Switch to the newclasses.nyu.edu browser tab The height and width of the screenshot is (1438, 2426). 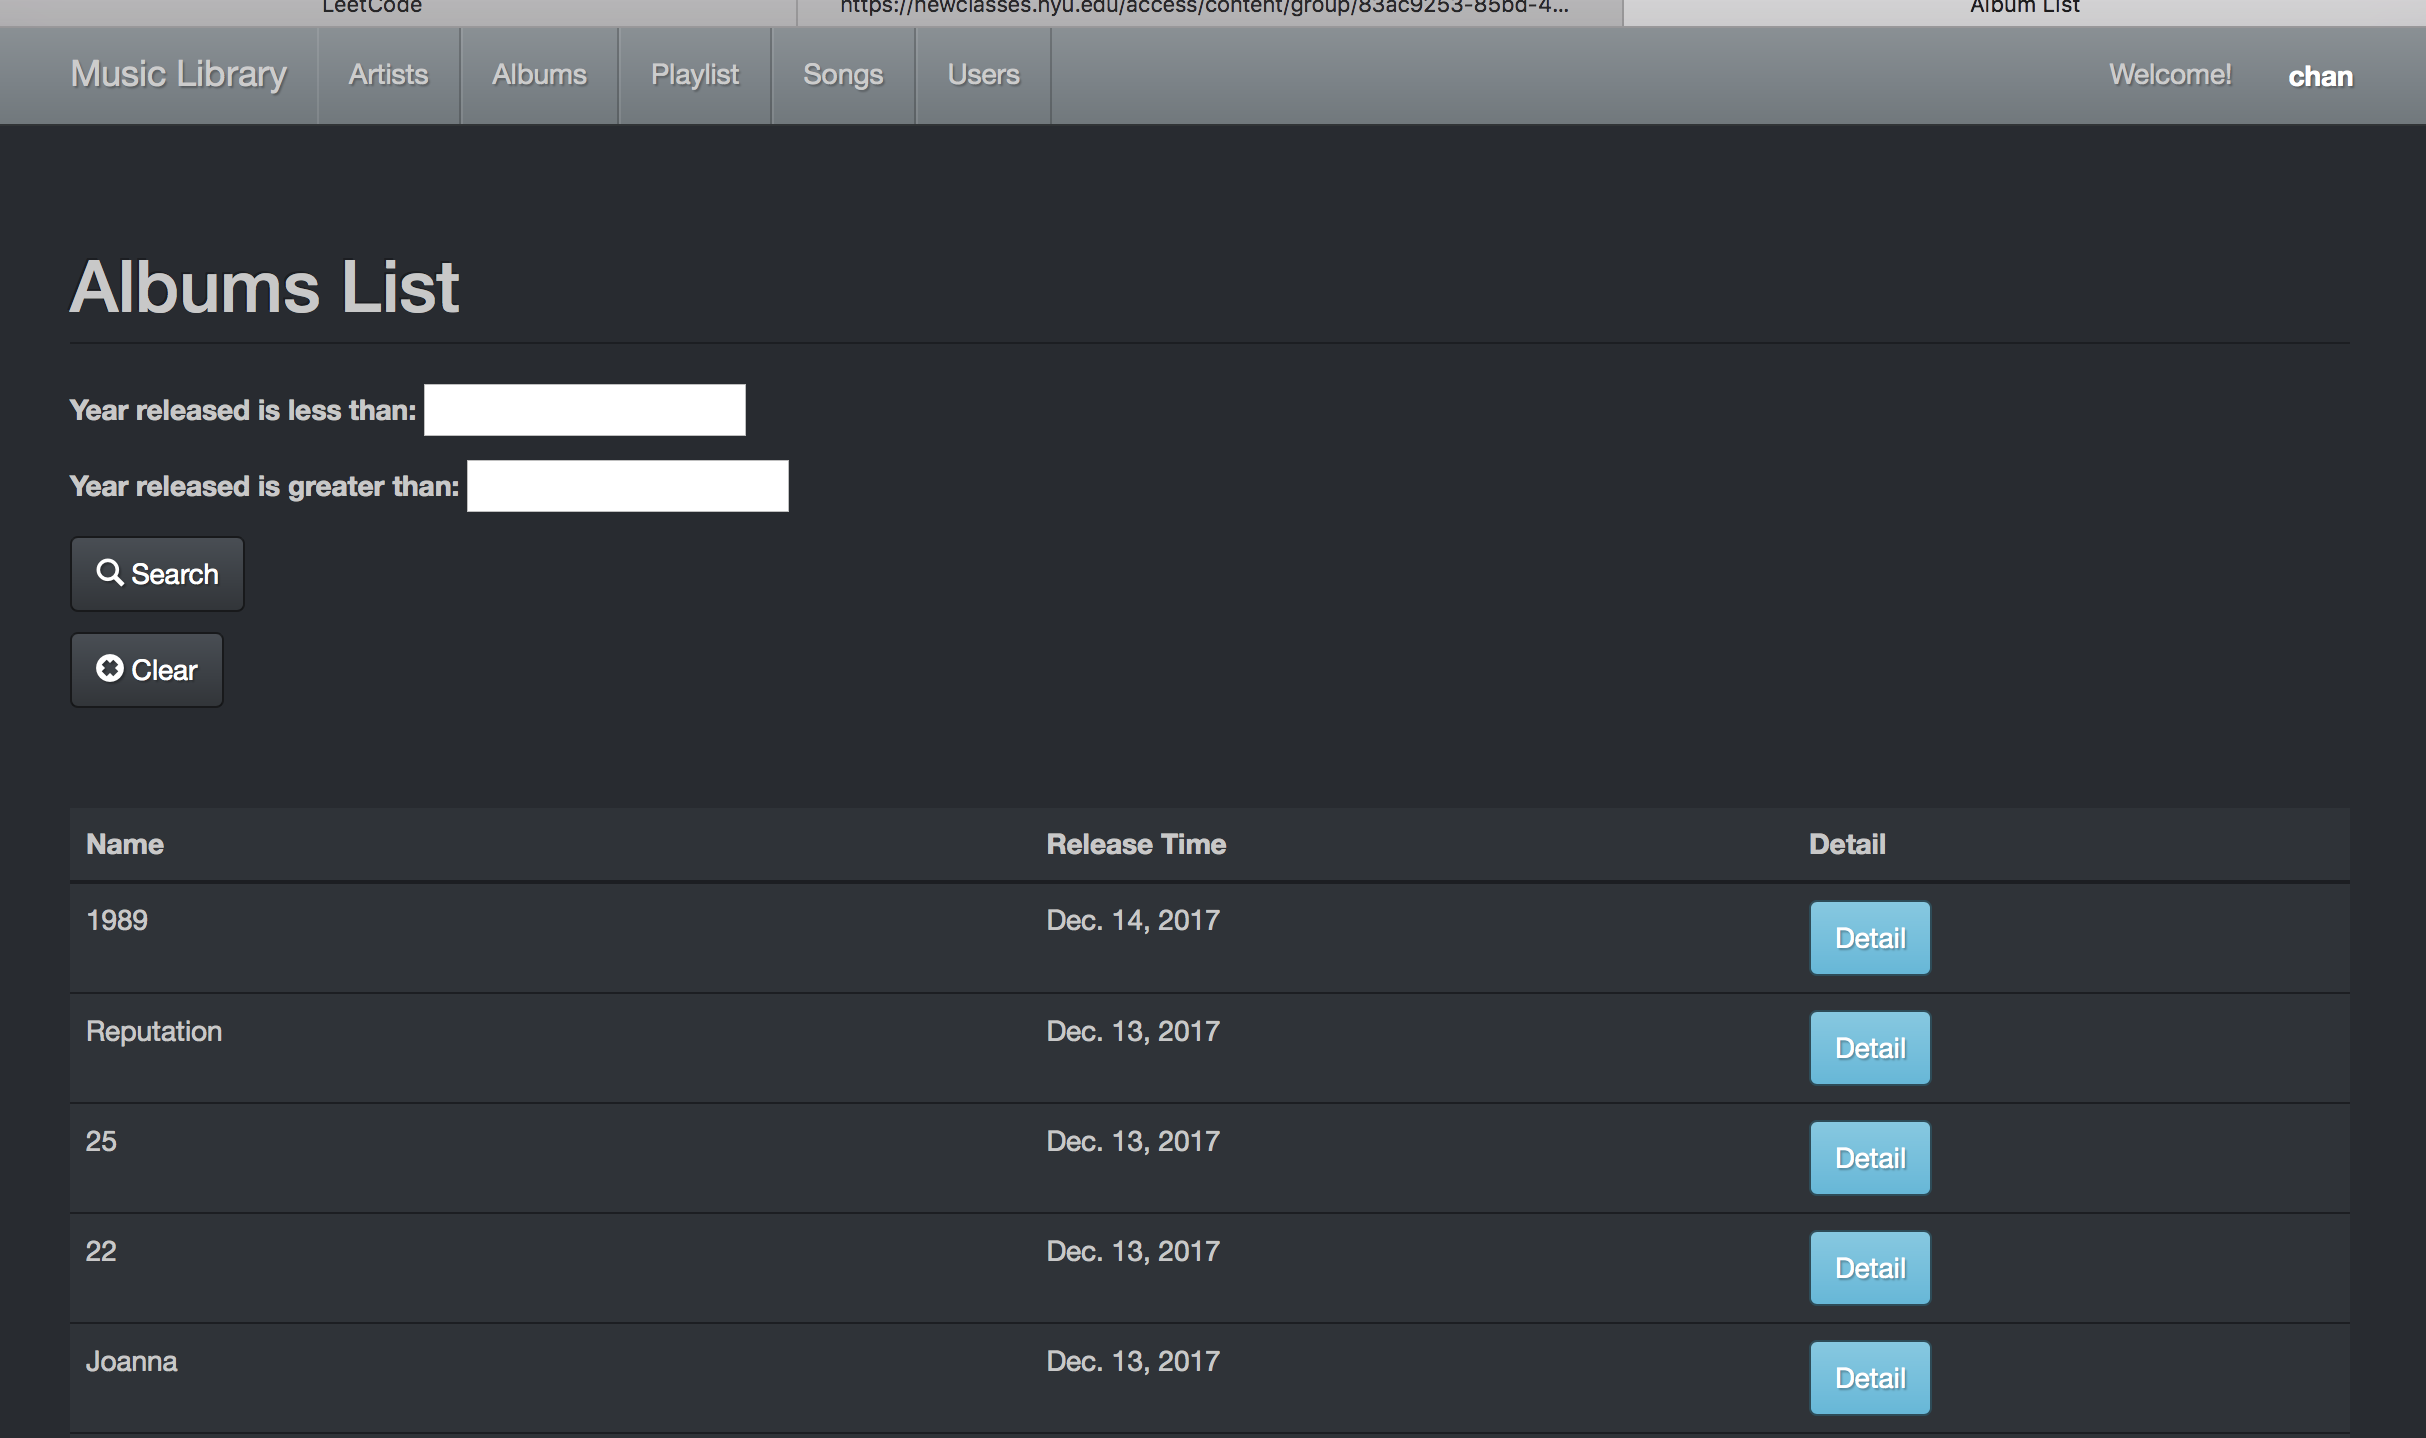(x=1204, y=8)
